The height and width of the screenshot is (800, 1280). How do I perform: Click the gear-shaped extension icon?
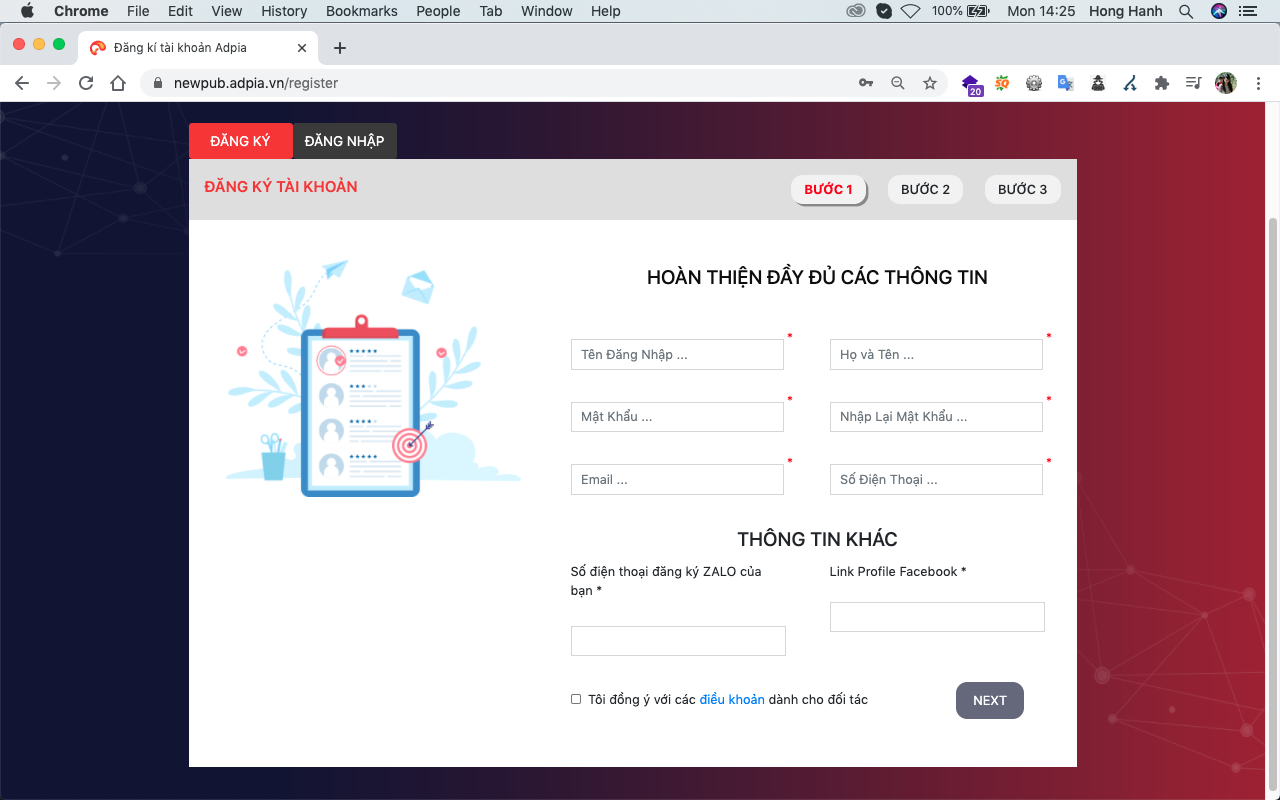1032,83
